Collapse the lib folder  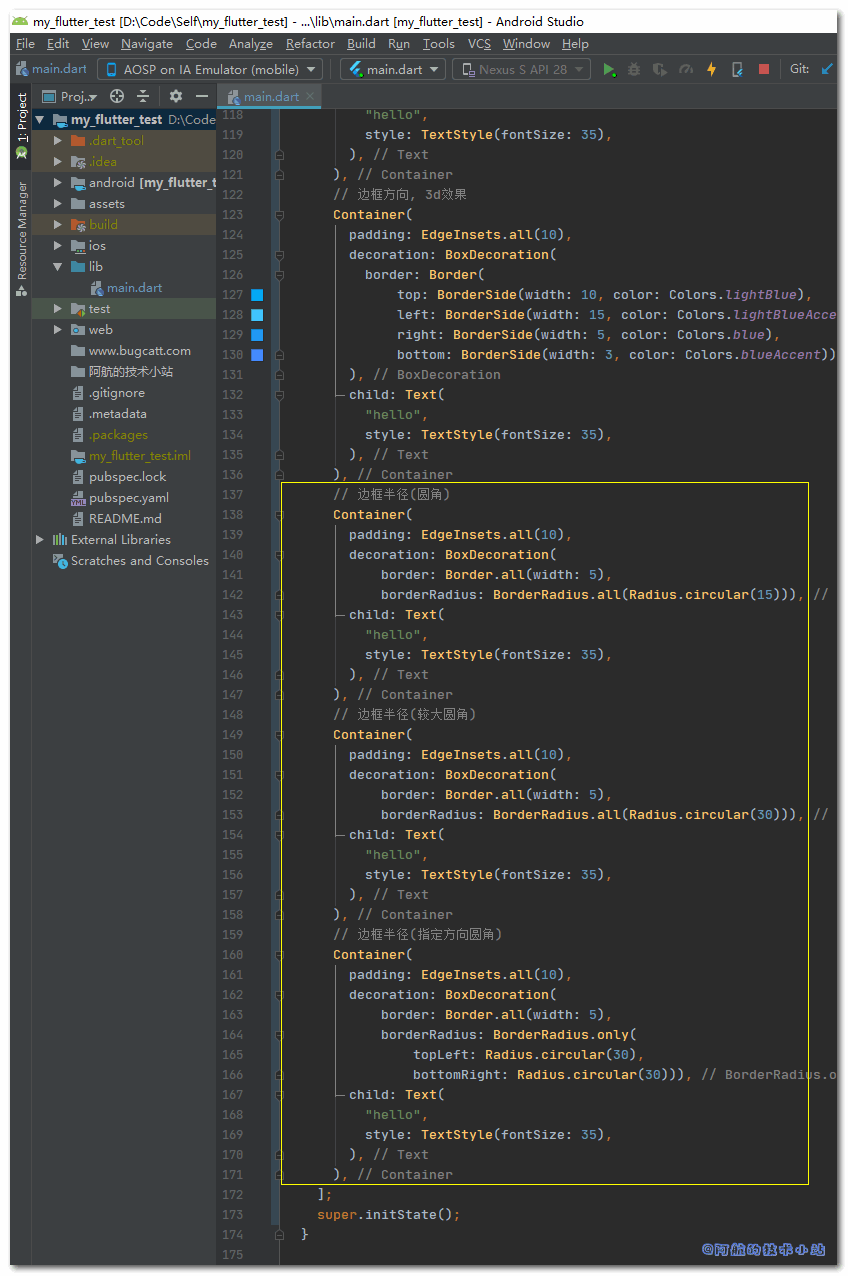point(58,267)
